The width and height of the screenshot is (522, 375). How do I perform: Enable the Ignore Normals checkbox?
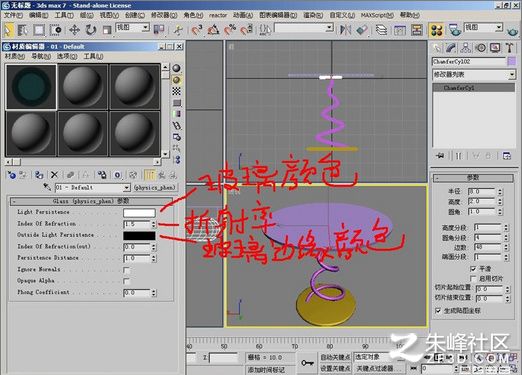[x=126, y=270]
